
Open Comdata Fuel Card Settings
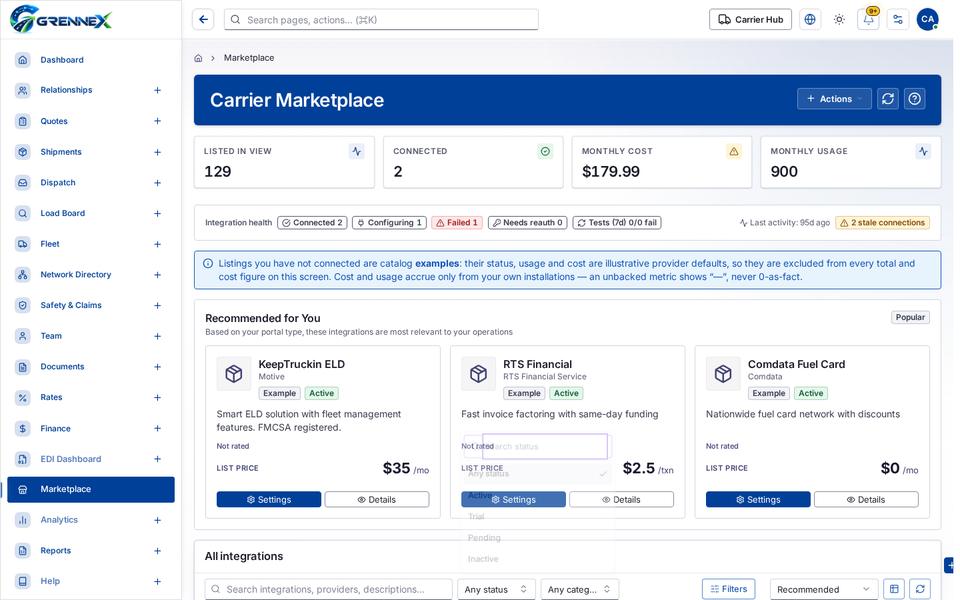pos(758,500)
